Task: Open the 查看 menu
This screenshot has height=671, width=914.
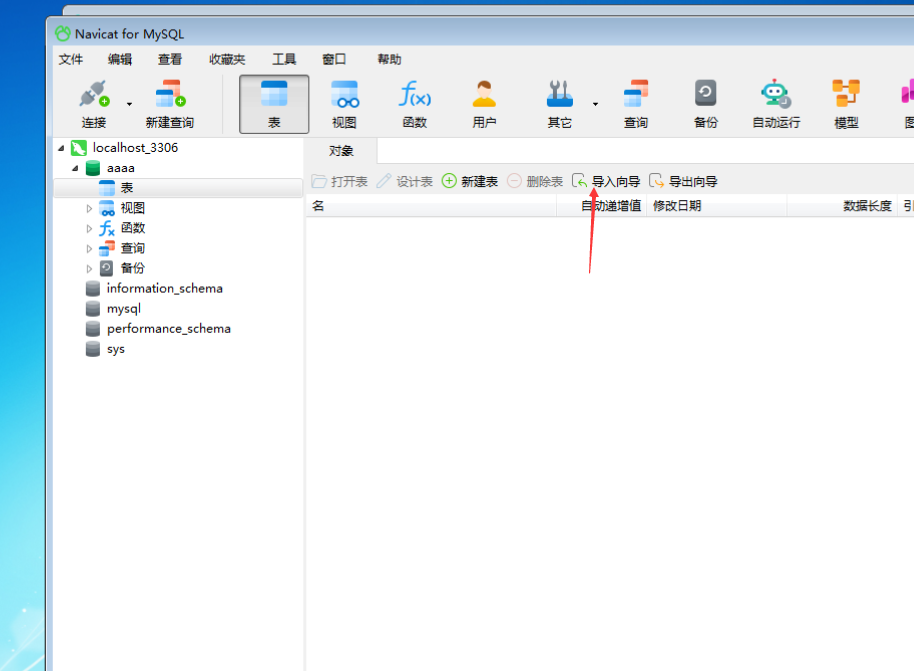Action: [170, 59]
